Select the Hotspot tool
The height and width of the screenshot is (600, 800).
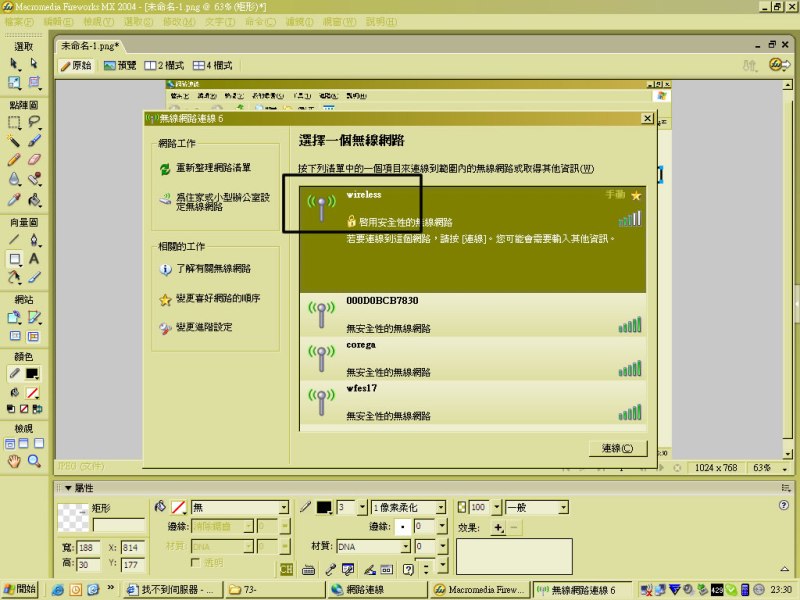pyautogui.click(x=14, y=317)
